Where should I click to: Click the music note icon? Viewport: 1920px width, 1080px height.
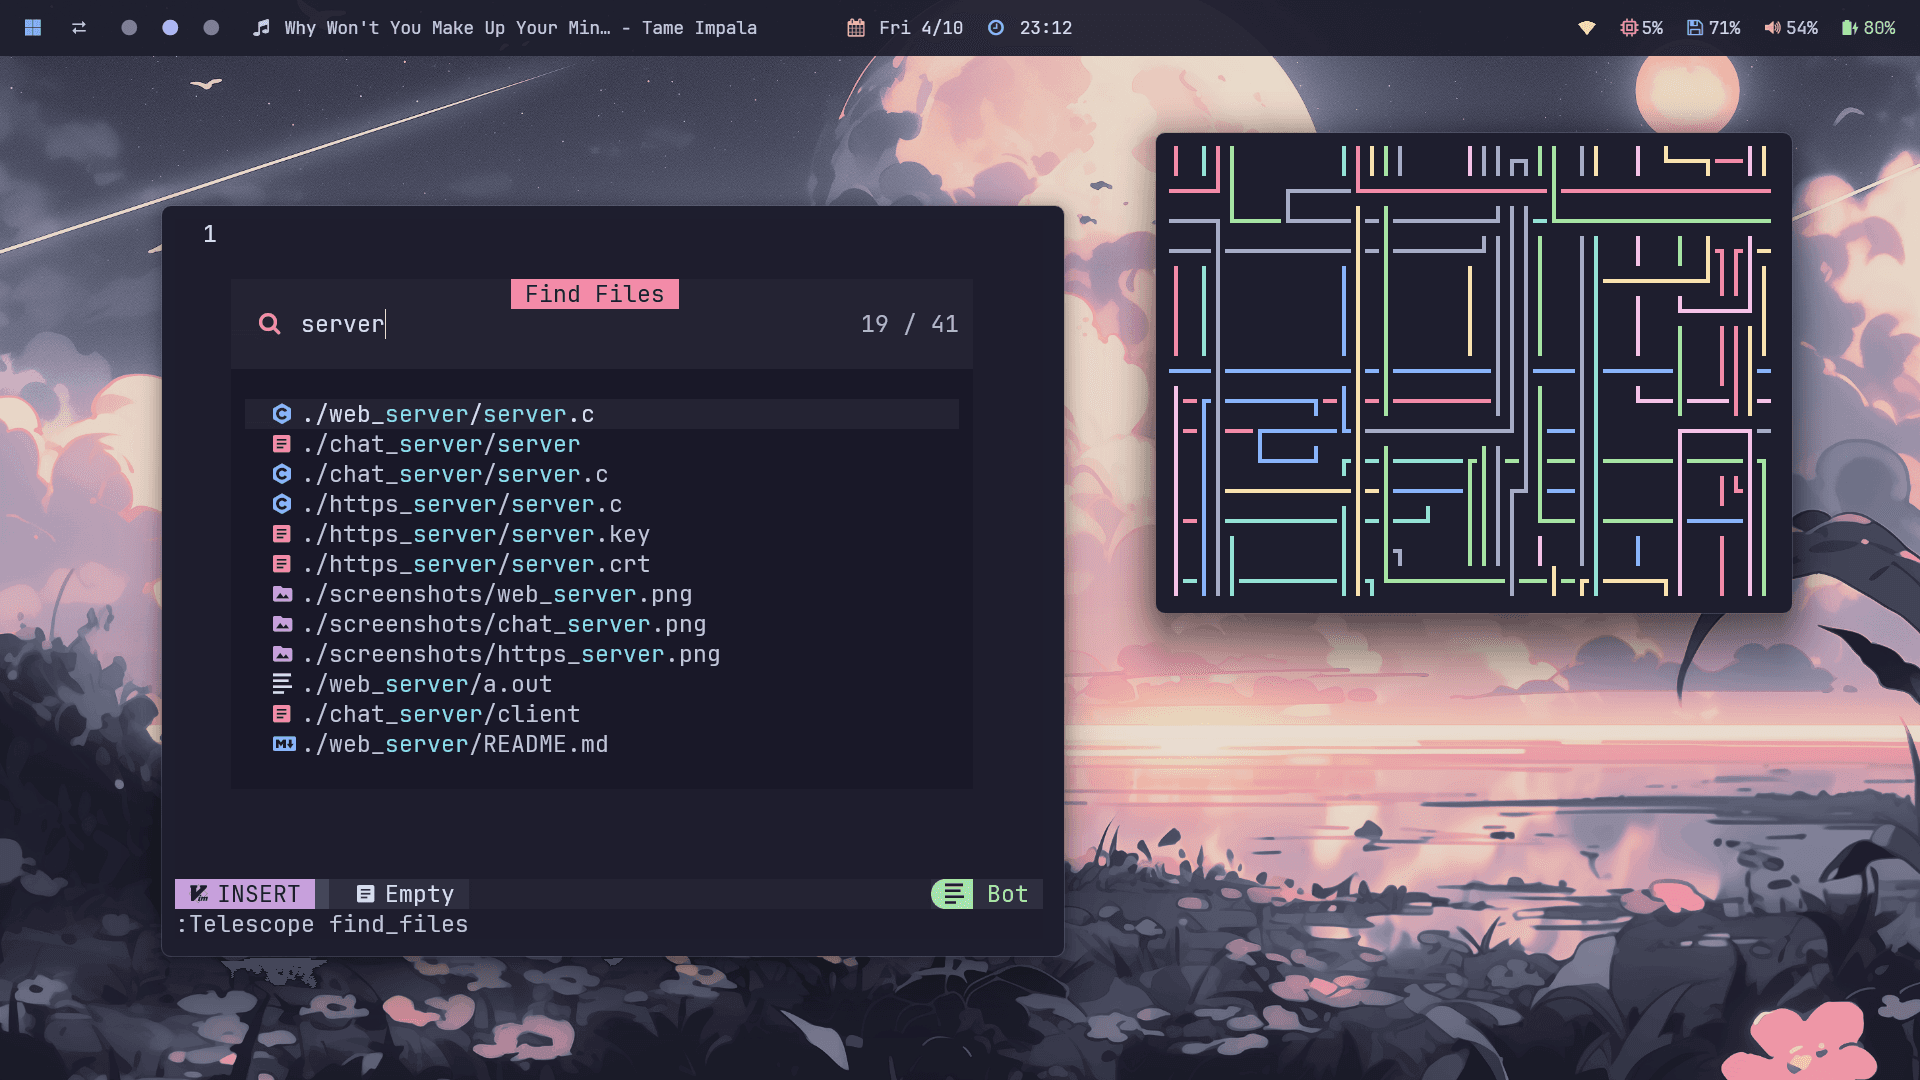point(261,28)
